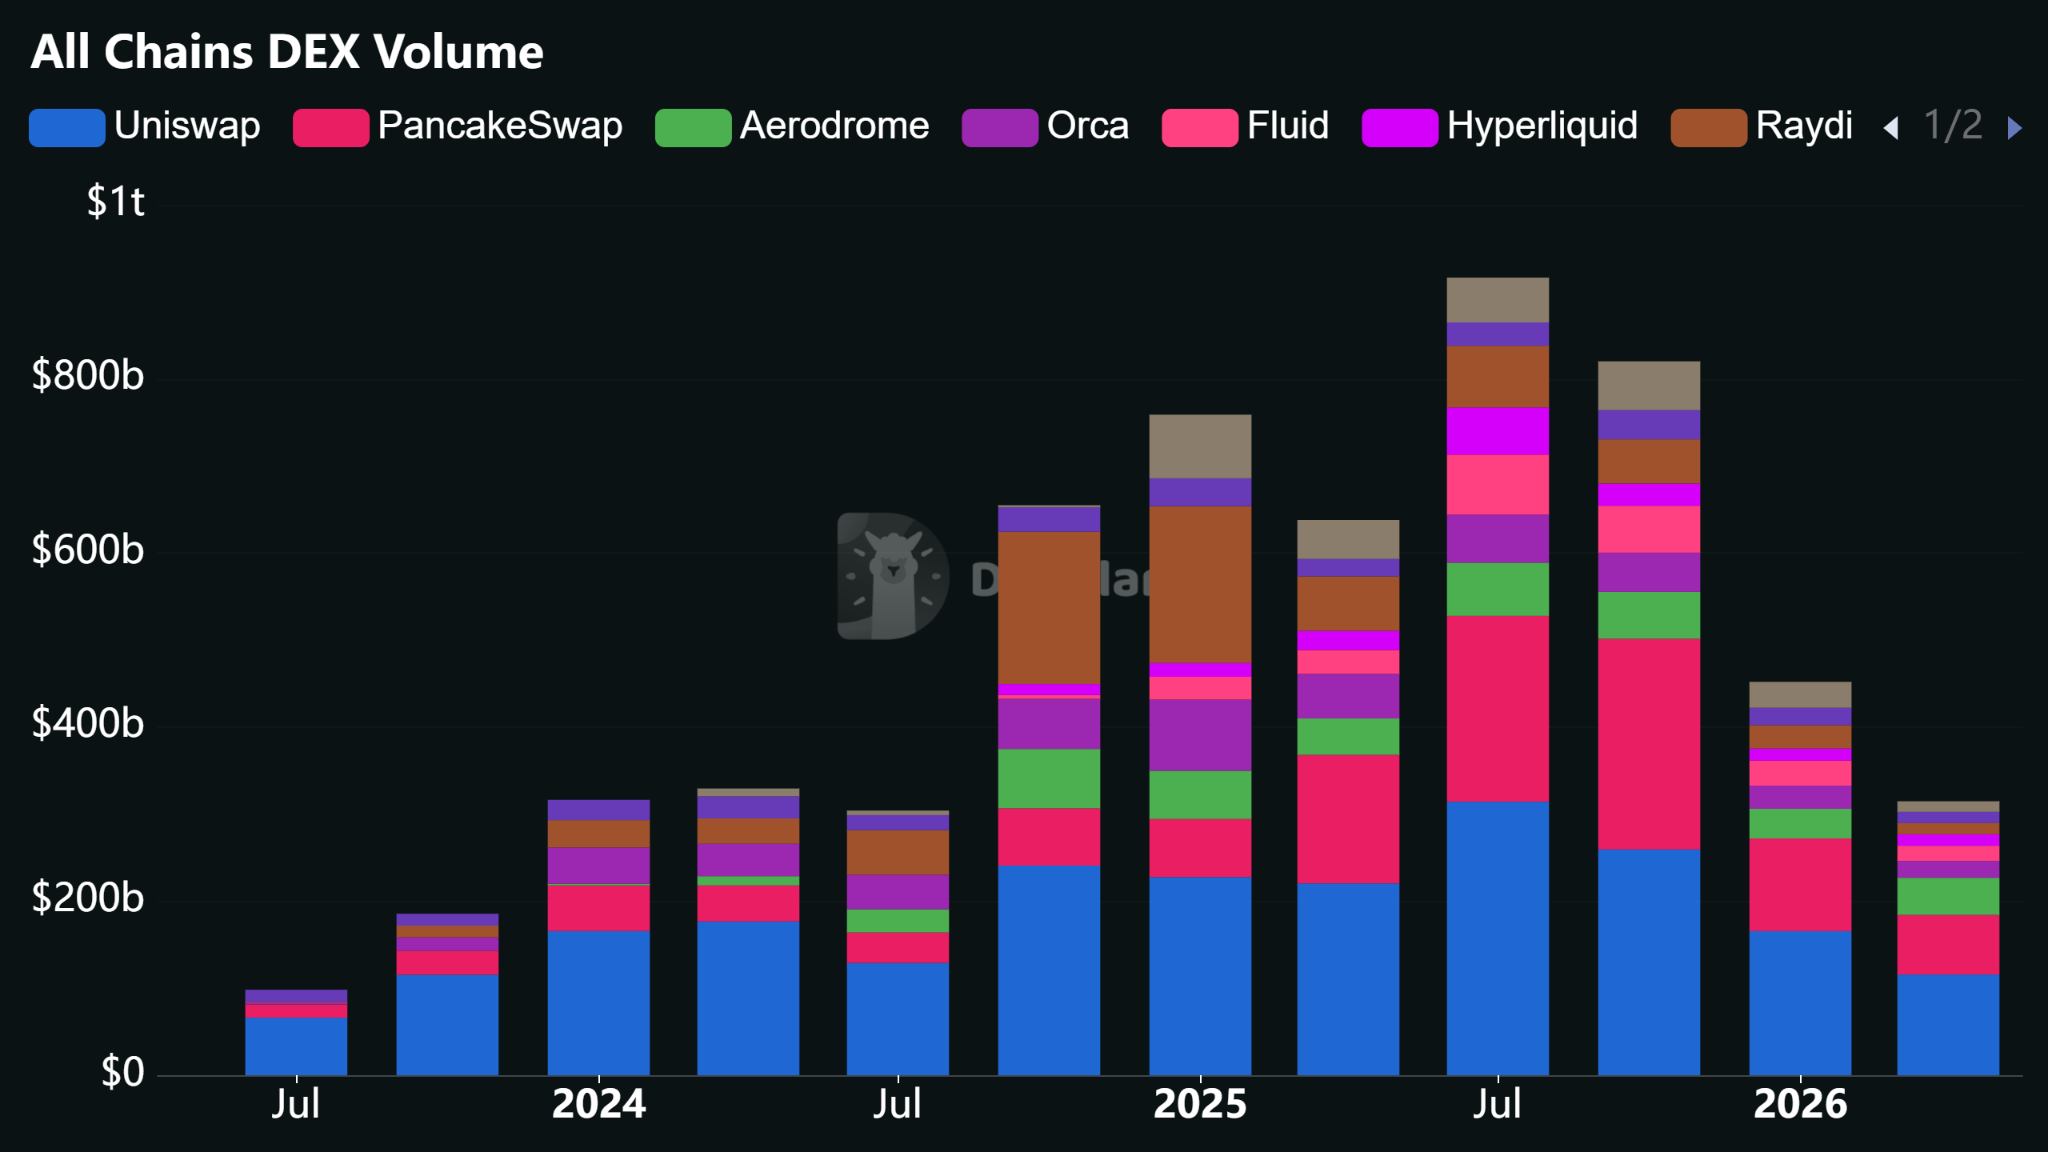Click the 2024 x-axis label

(599, 1104)
